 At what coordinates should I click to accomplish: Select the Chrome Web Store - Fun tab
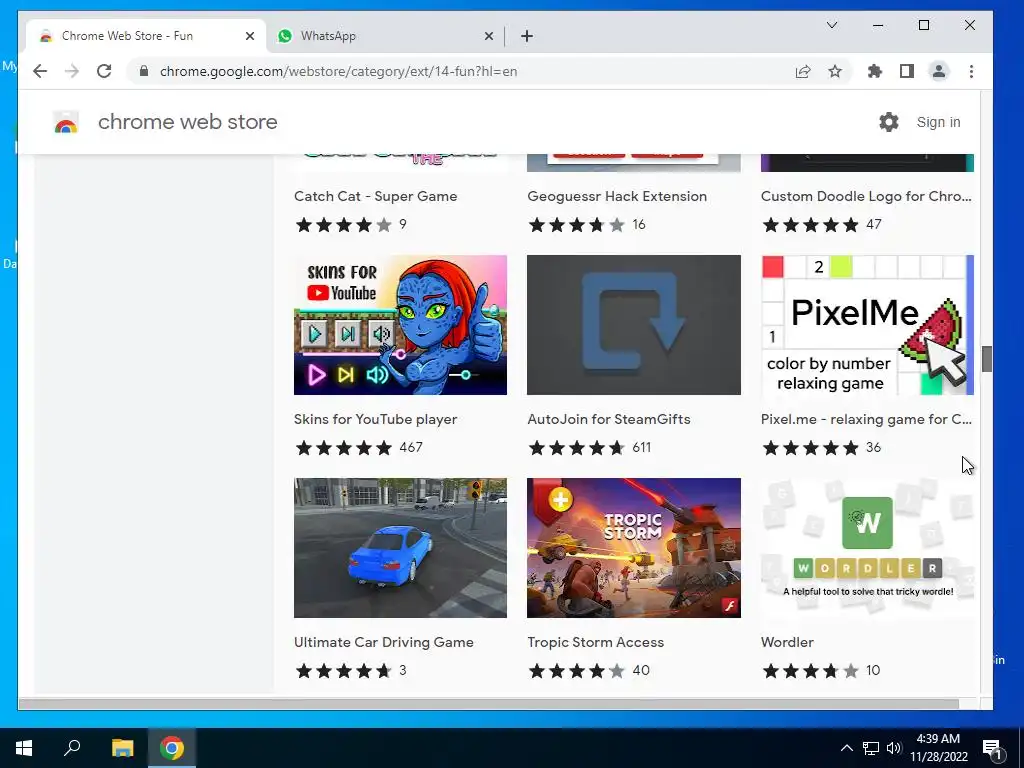tap(146, 36)
